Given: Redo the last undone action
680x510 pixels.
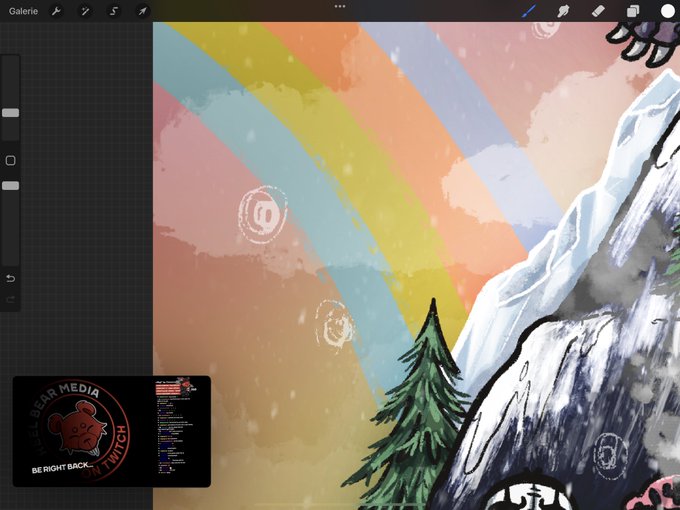Looking at the screenshot, I should click(x=10, y=299).
